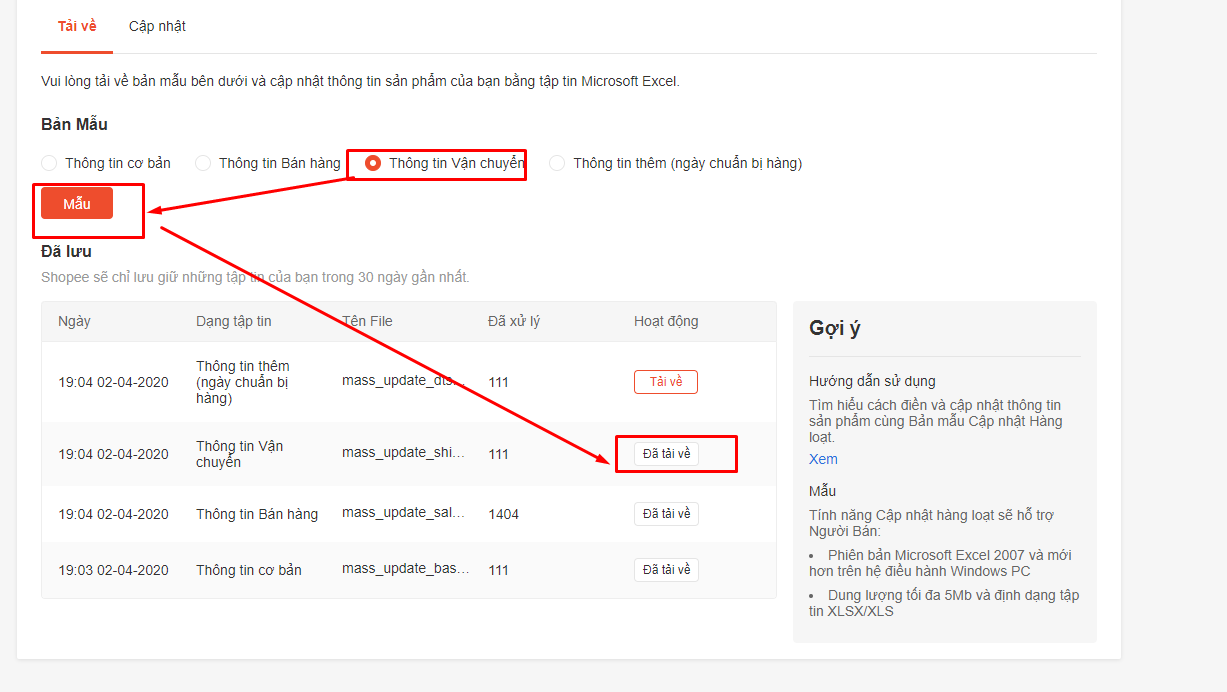1227x692 pixels.
Task: Click the Ngày column header
Action: click(x=74, y=321)
